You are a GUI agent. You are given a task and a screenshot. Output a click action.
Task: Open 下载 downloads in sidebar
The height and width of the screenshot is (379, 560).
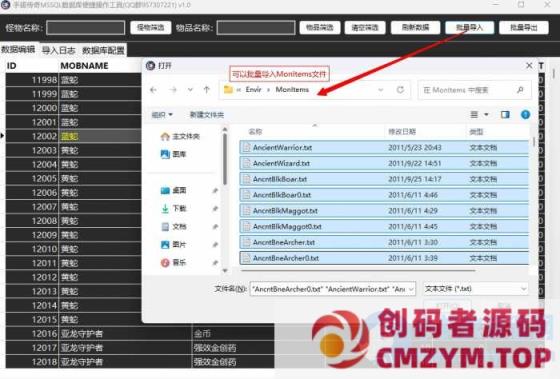[174, 208]
